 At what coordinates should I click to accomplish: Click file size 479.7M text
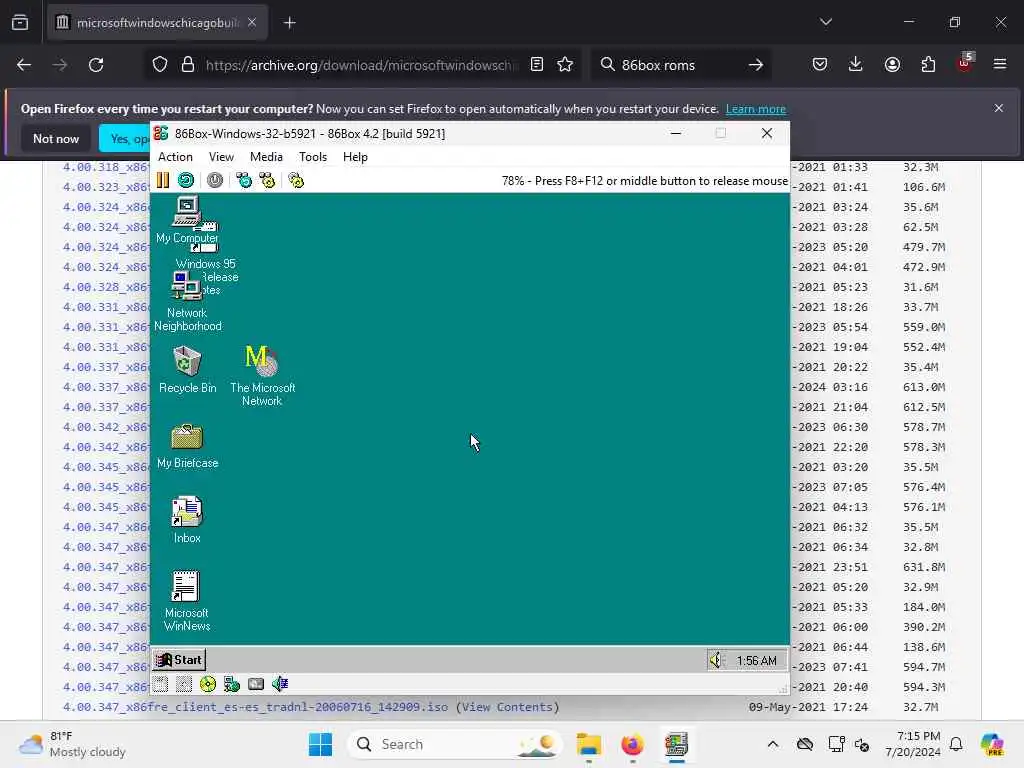click(x=923, y=247)
